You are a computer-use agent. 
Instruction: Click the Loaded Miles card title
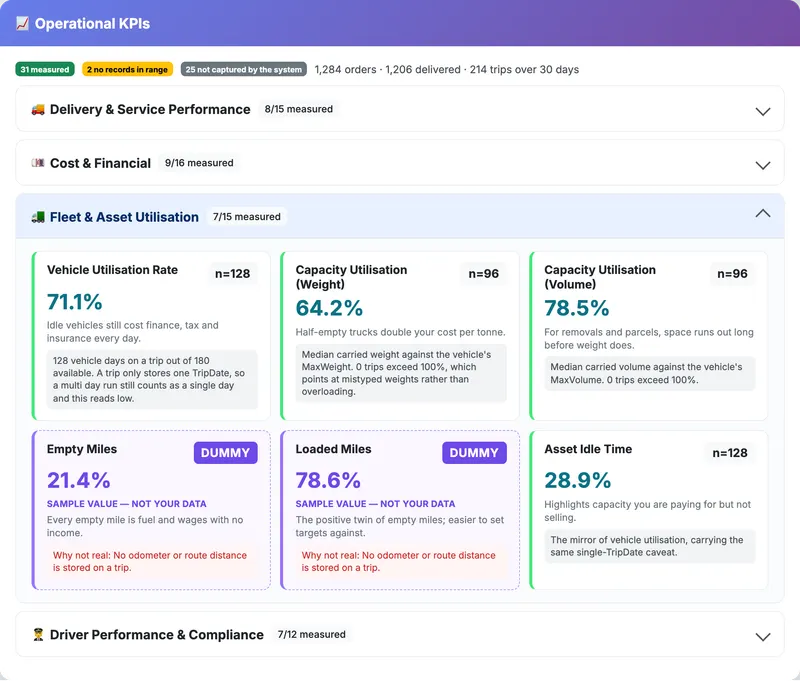point(333,449)
